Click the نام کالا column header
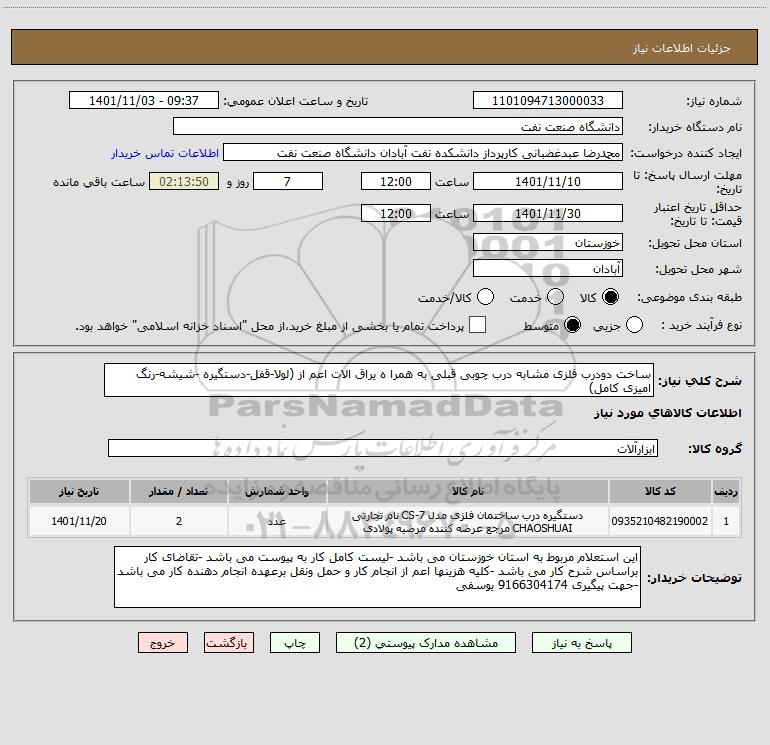Screen dimensions: 770x745 tap(468, 491)
